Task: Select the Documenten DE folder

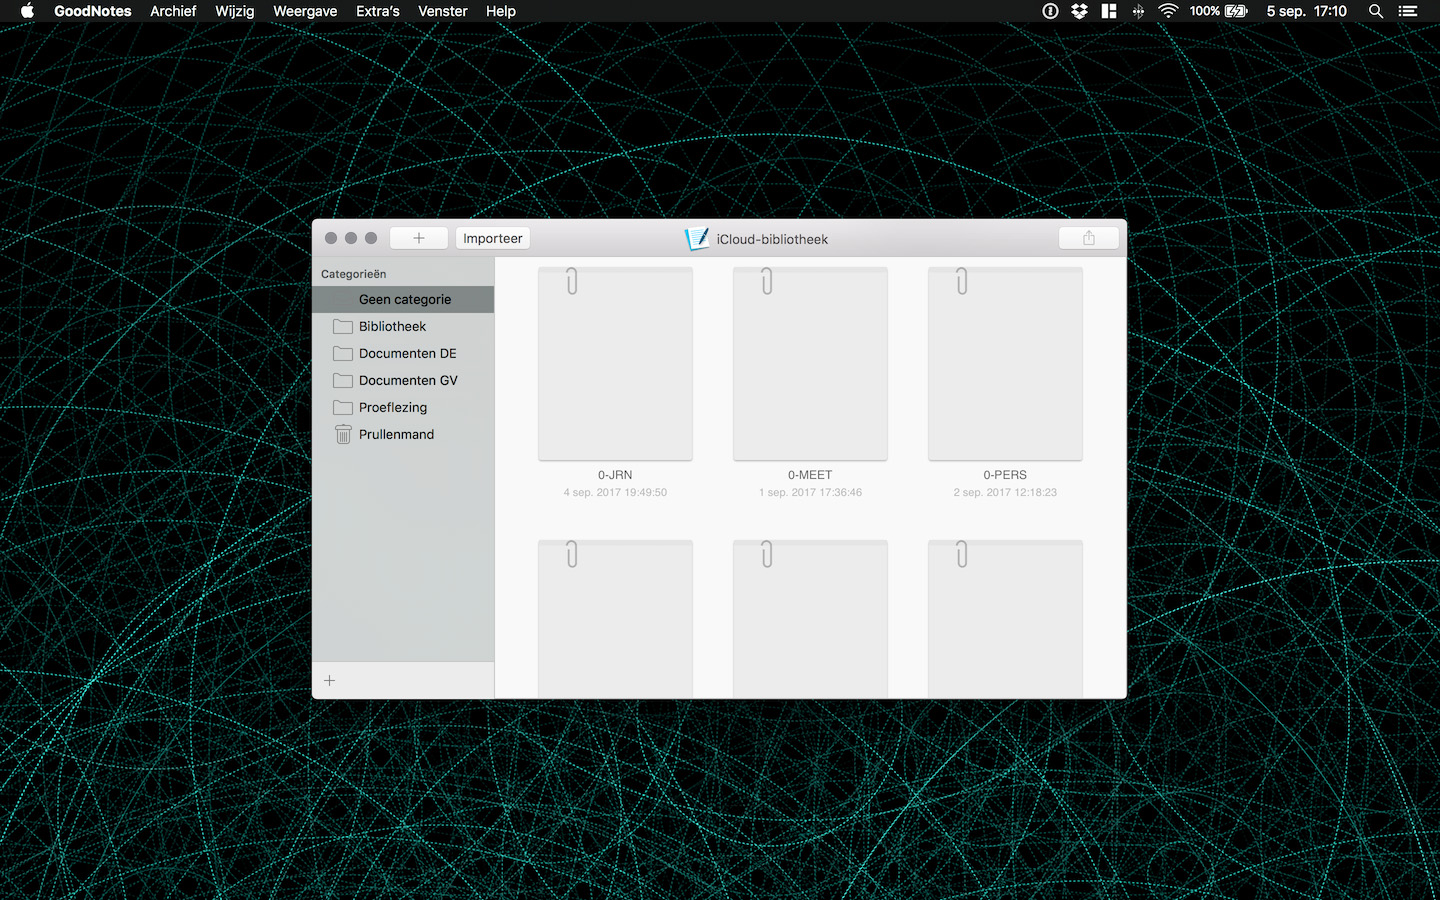Action: 403,353
